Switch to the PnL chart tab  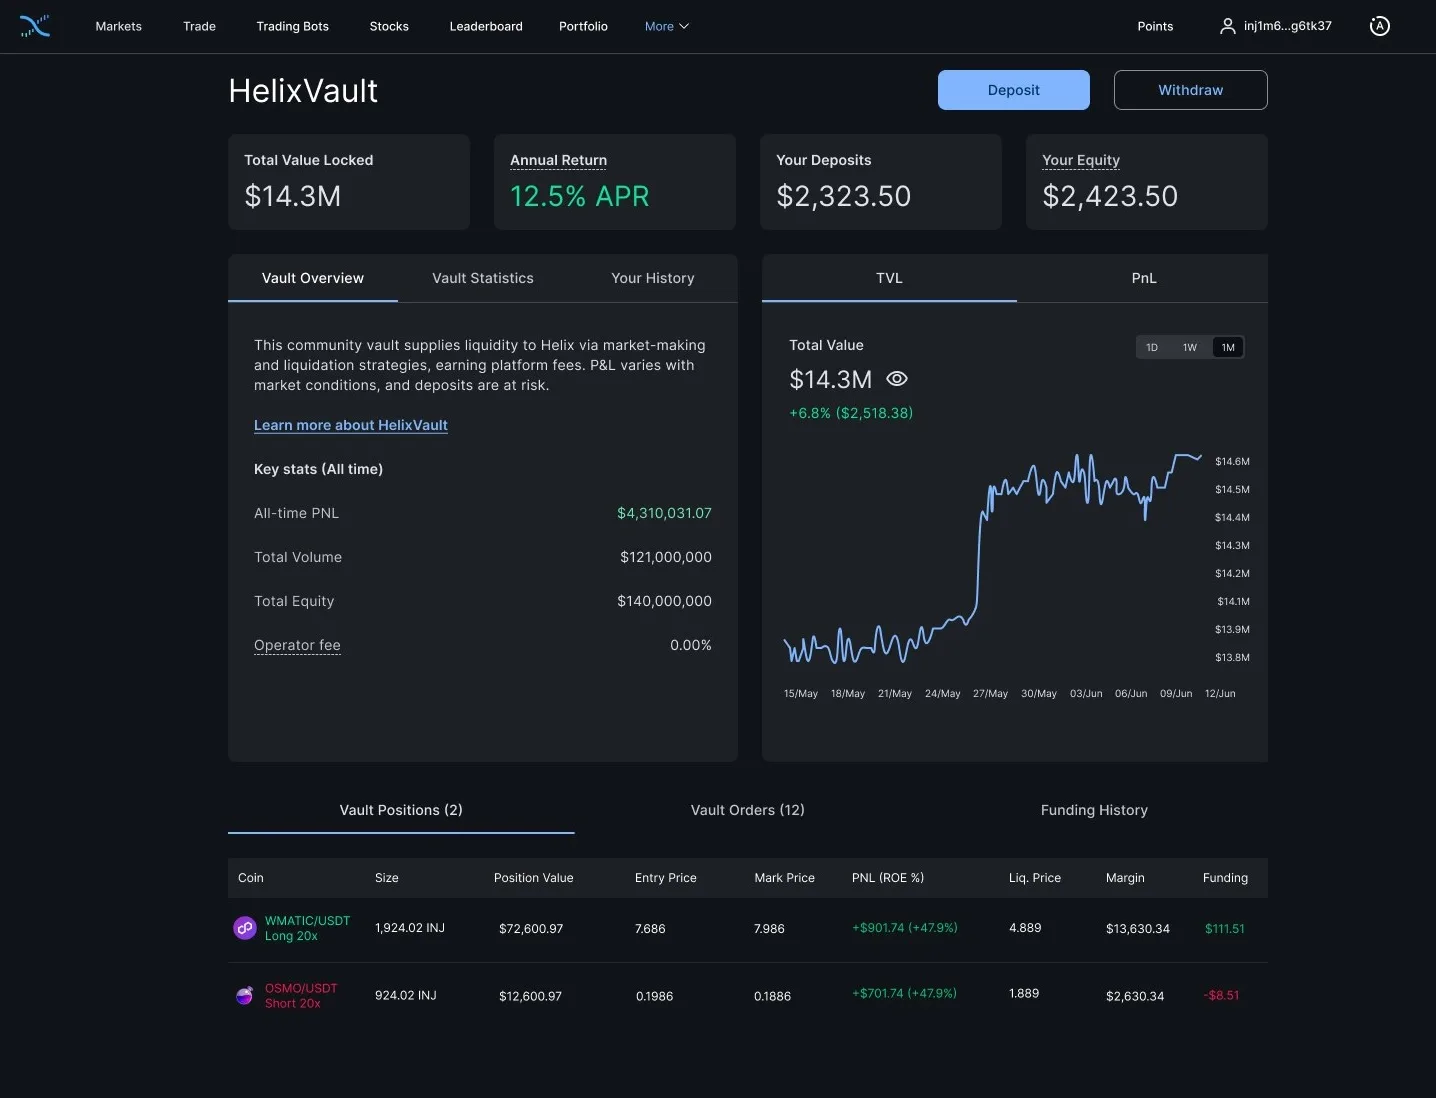pyautogui.click(x=1144, y=278)
